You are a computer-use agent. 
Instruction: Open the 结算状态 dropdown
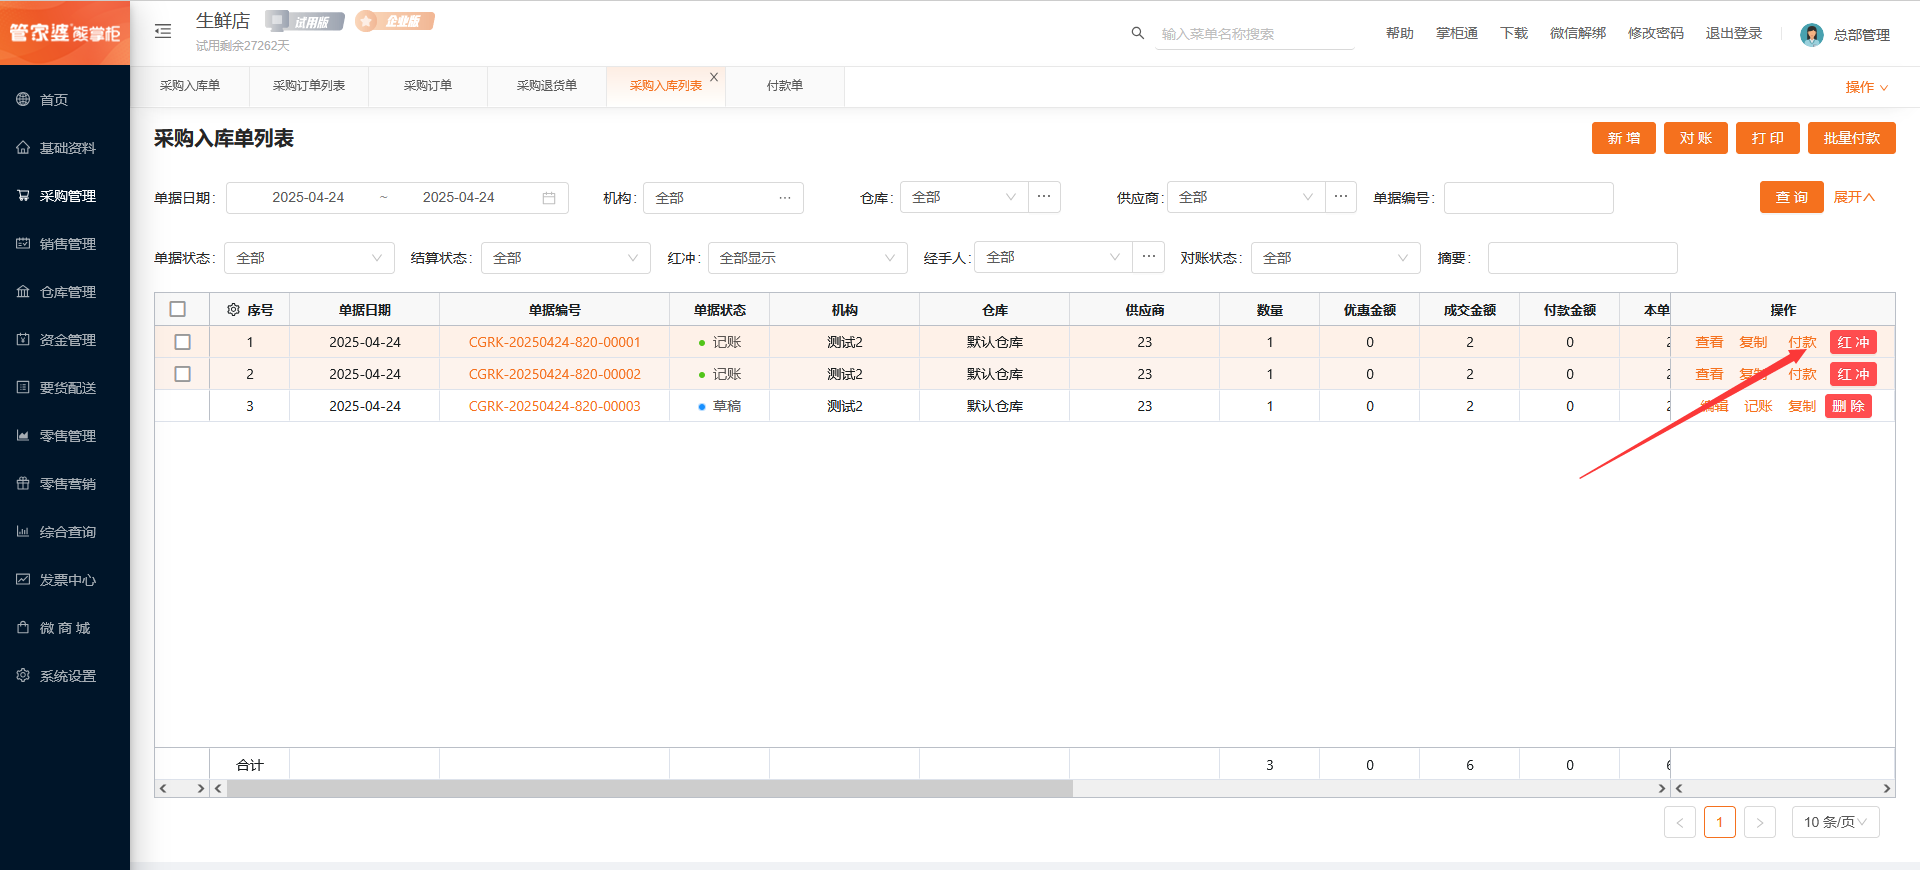[565, 258]
